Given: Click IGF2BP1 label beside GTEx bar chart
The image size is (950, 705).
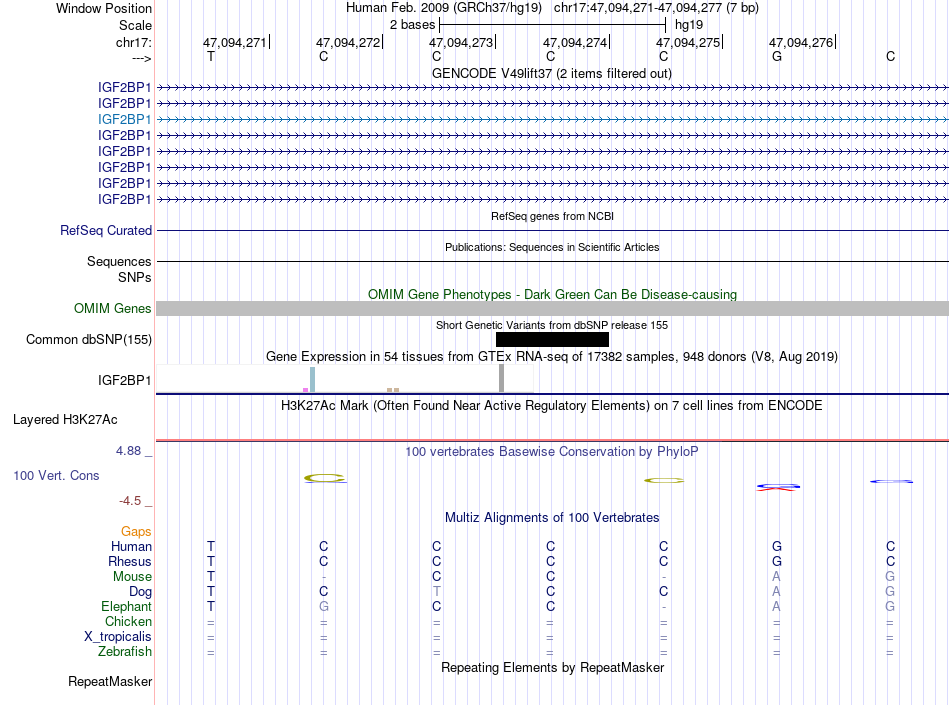Looking at the screenshot, I should coord(124,380).
